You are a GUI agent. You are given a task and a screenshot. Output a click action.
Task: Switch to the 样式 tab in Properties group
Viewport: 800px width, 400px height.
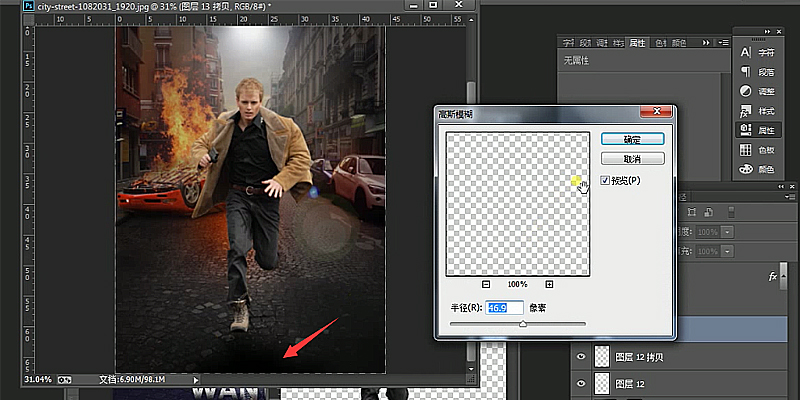click(618, 43)
